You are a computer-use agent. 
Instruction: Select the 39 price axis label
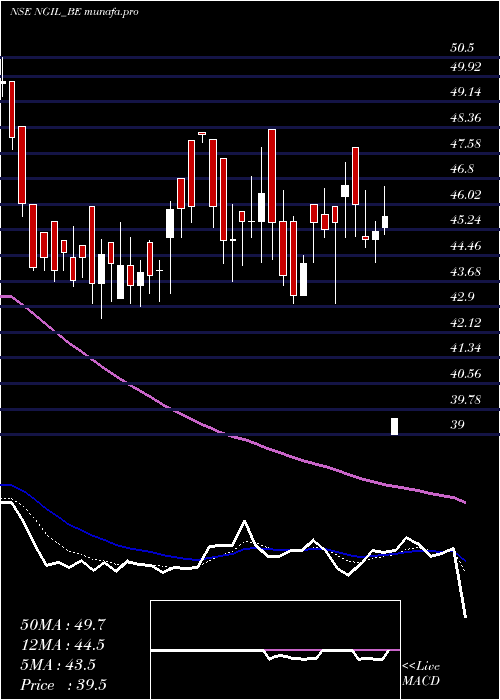click(x=458, y=425)
